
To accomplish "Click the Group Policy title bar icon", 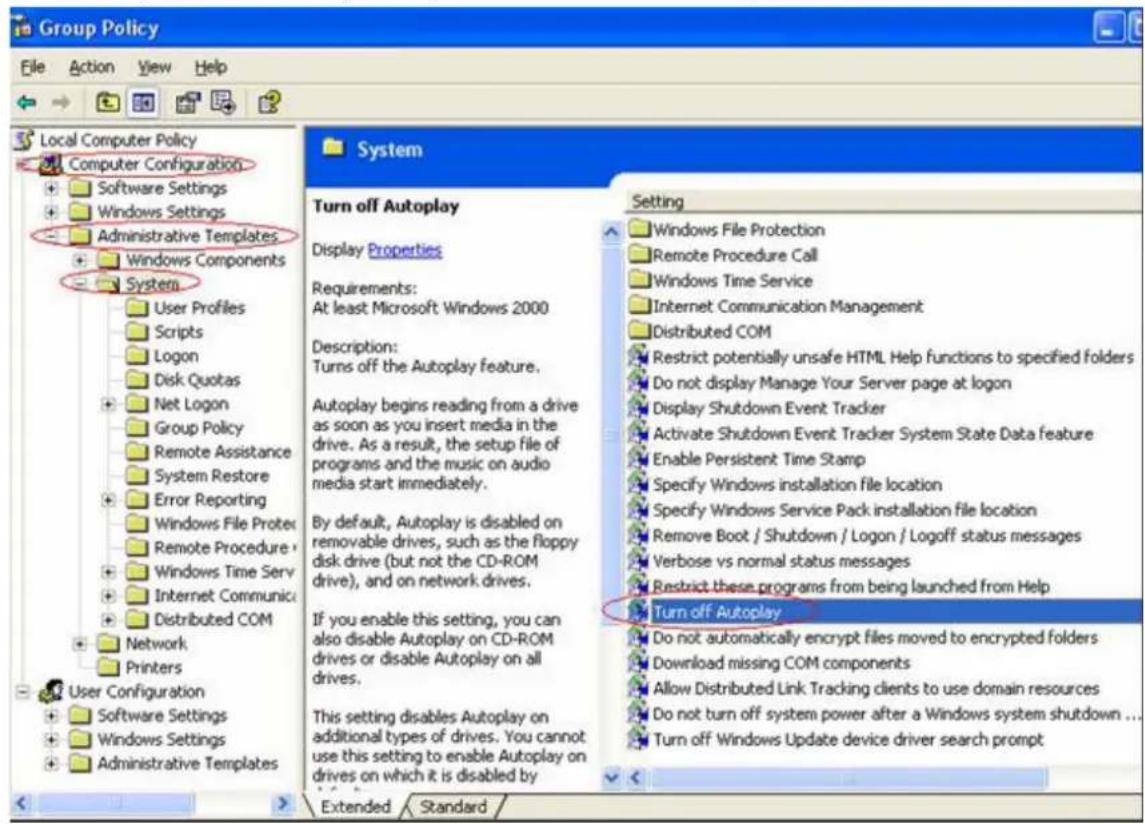I will point(23,28).
